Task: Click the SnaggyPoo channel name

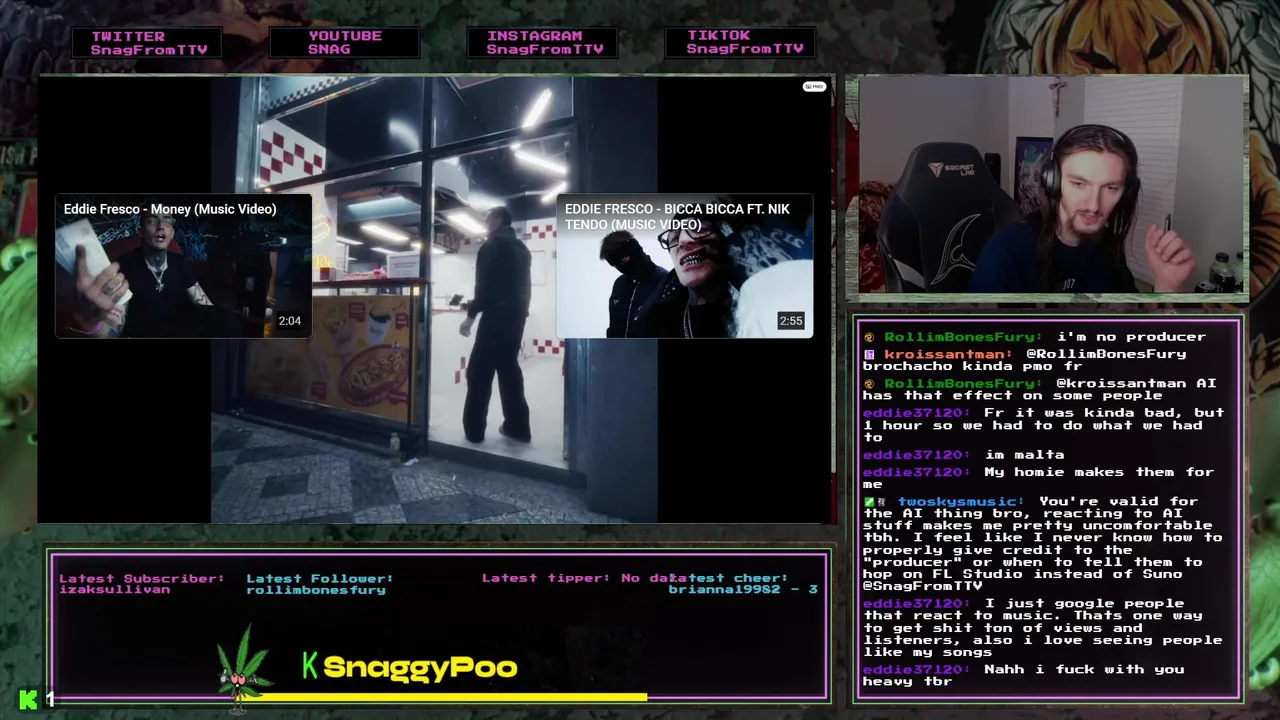Action: coord(420,667)
